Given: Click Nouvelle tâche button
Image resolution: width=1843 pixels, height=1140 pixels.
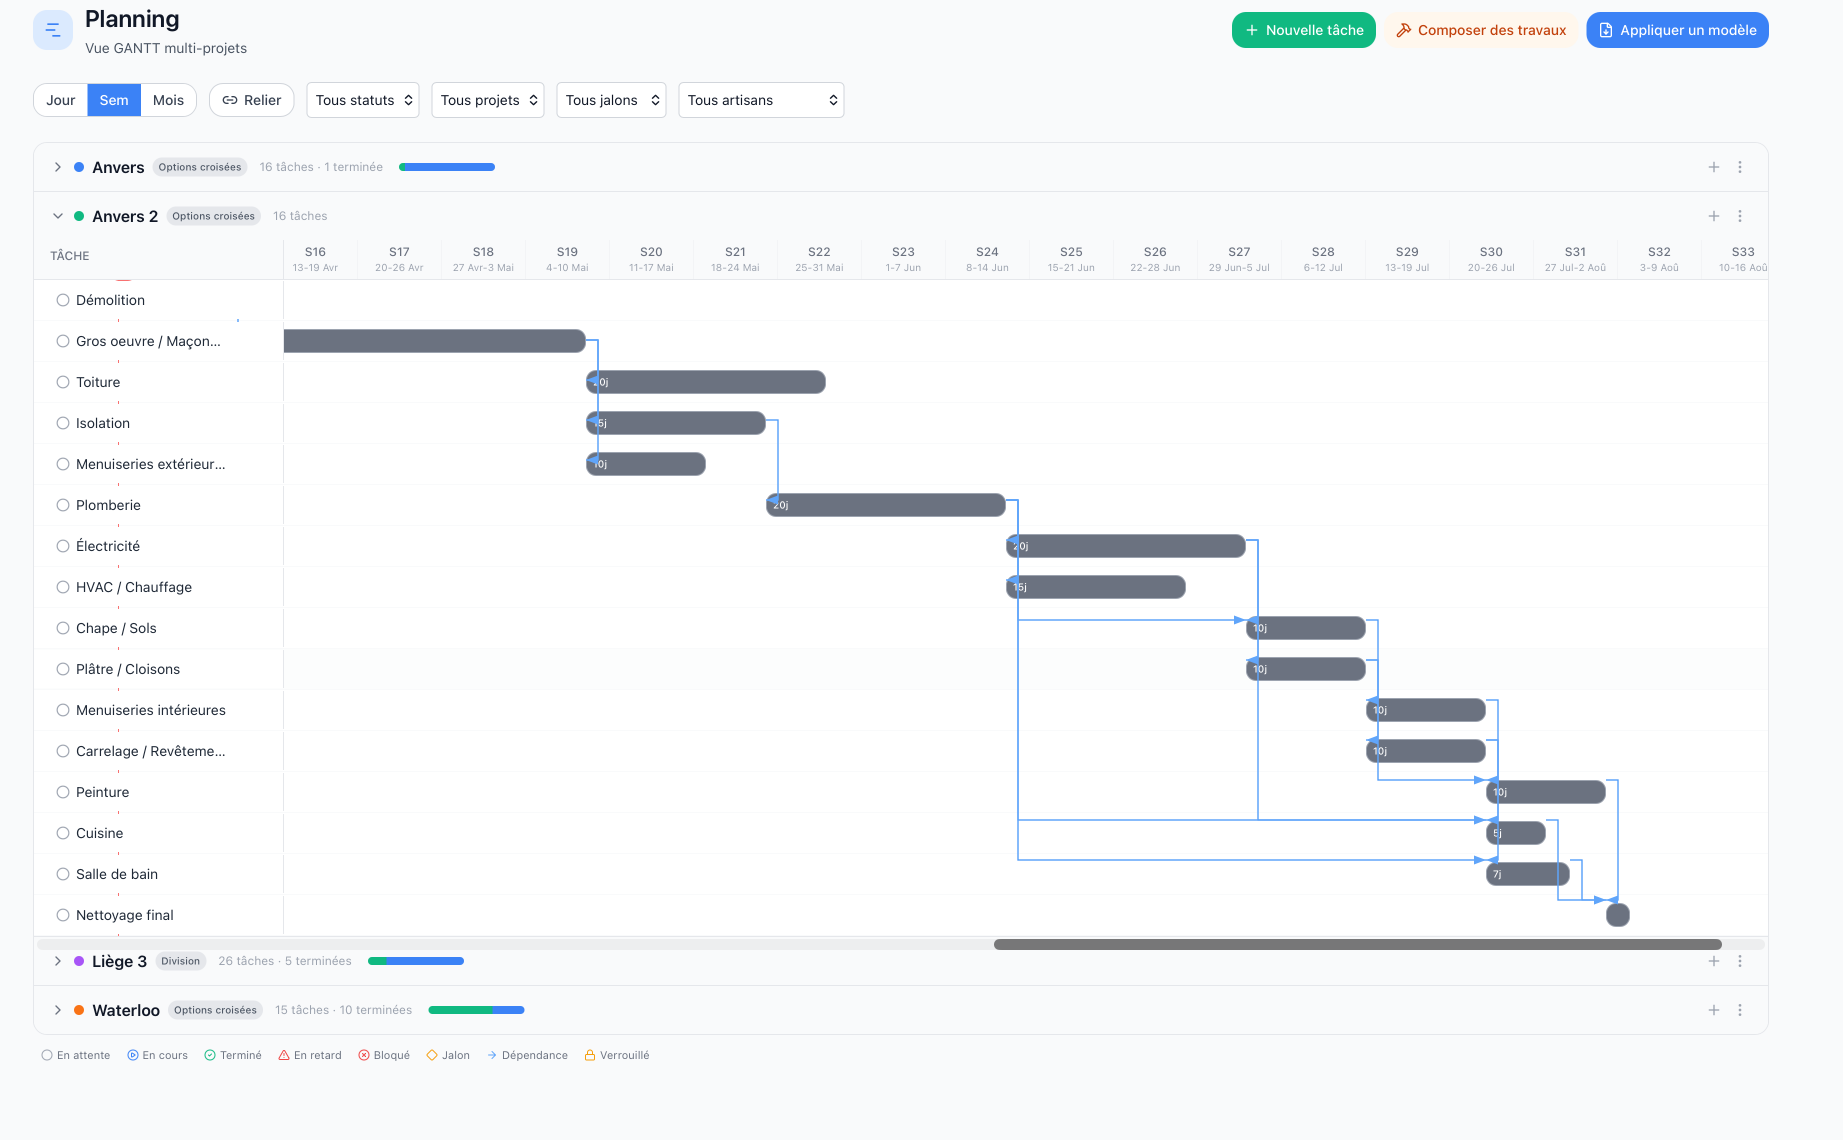Looking at the screenshot, I should pos(1304,30).
